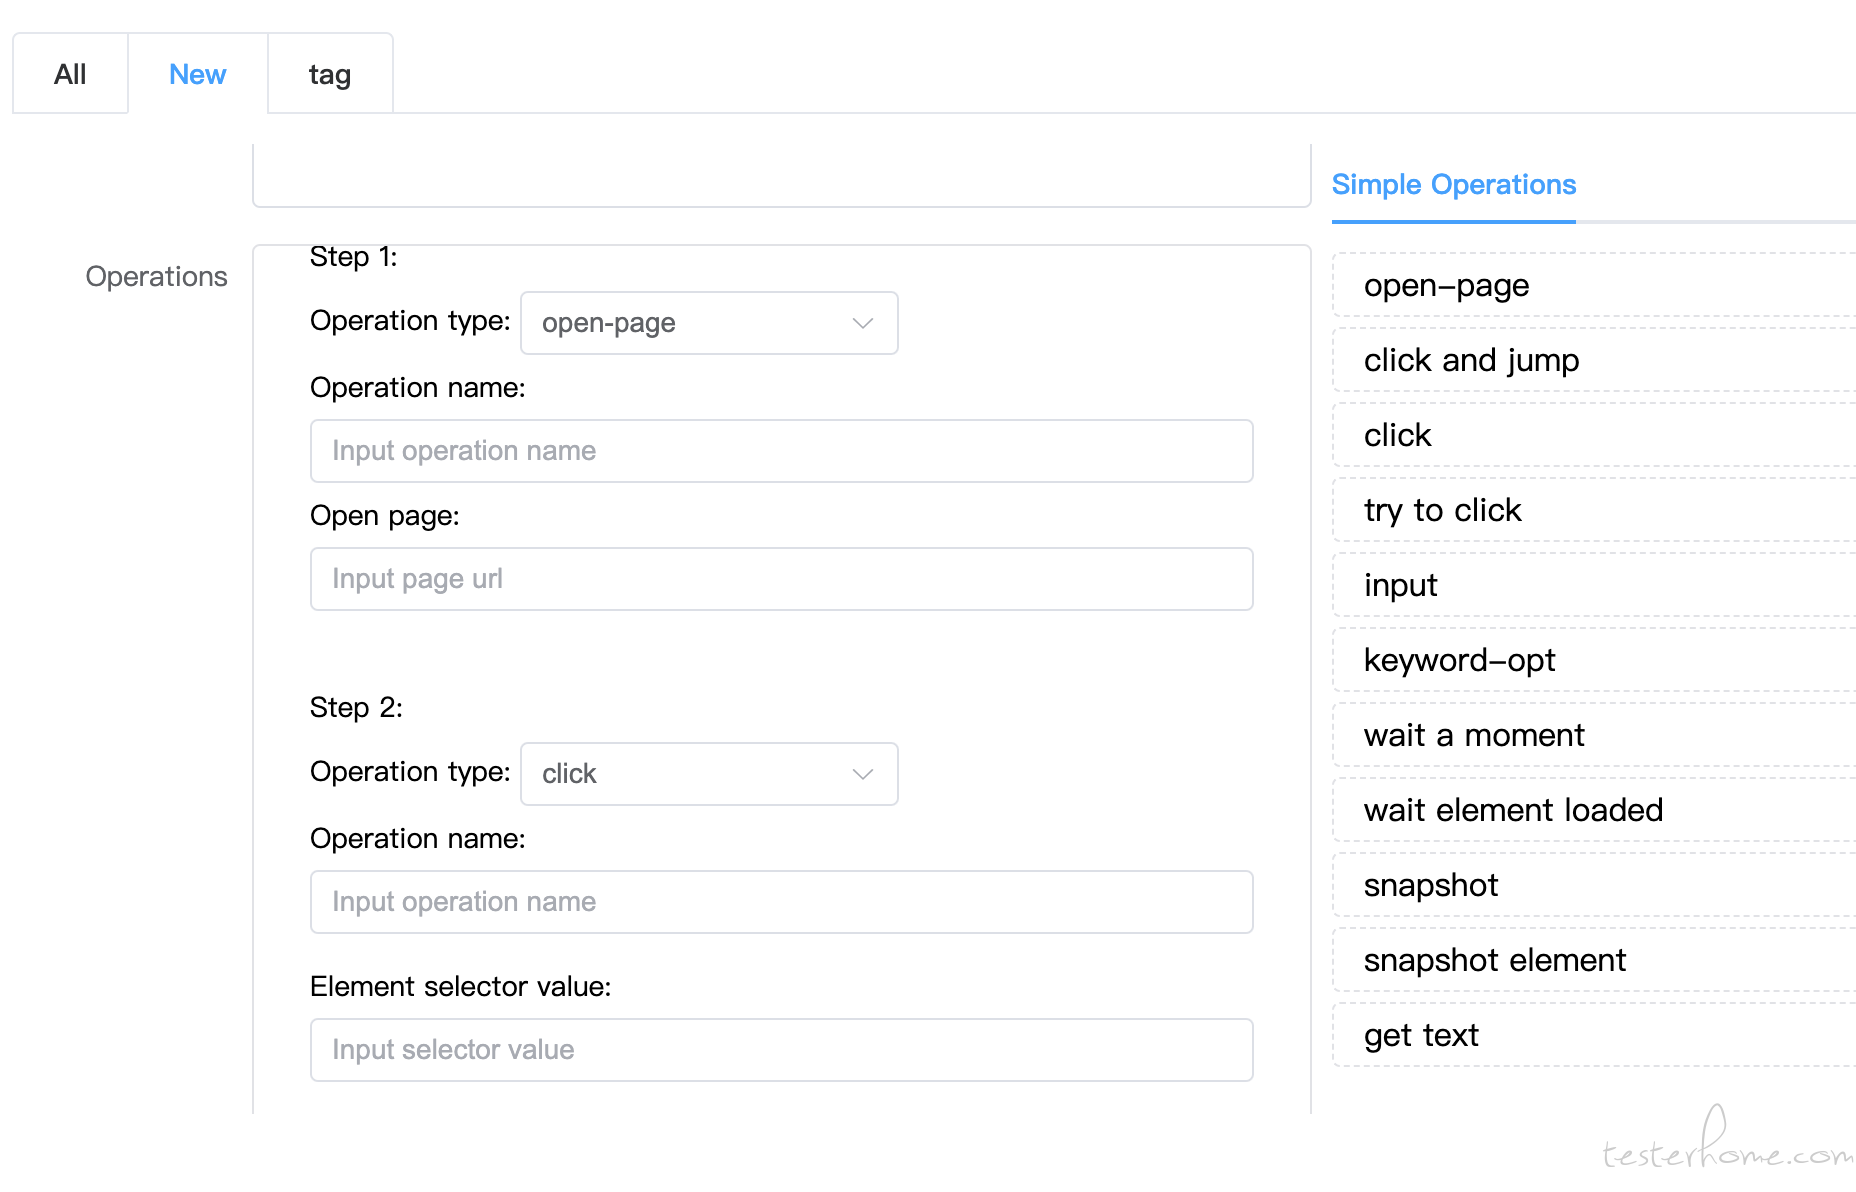Expand Step 1 operation type dropdown
Viewport: 1856px width, 1192px height.
coord(709,323)
